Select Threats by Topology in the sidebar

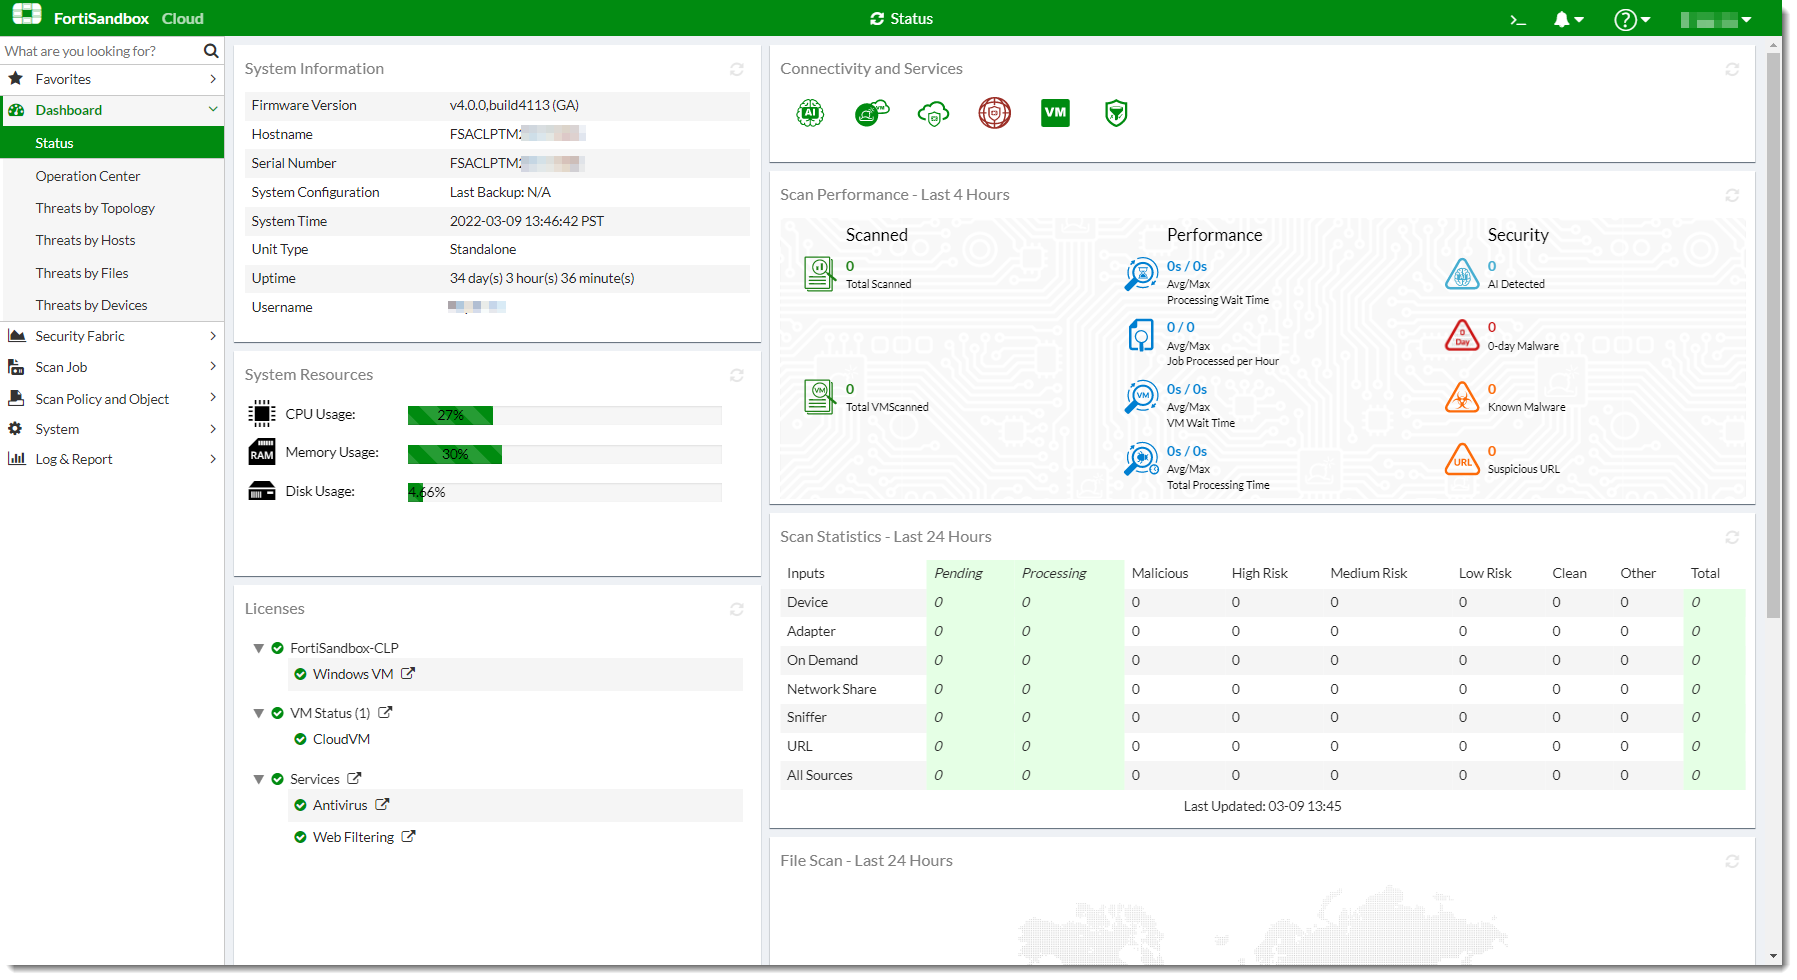(95, 208)
